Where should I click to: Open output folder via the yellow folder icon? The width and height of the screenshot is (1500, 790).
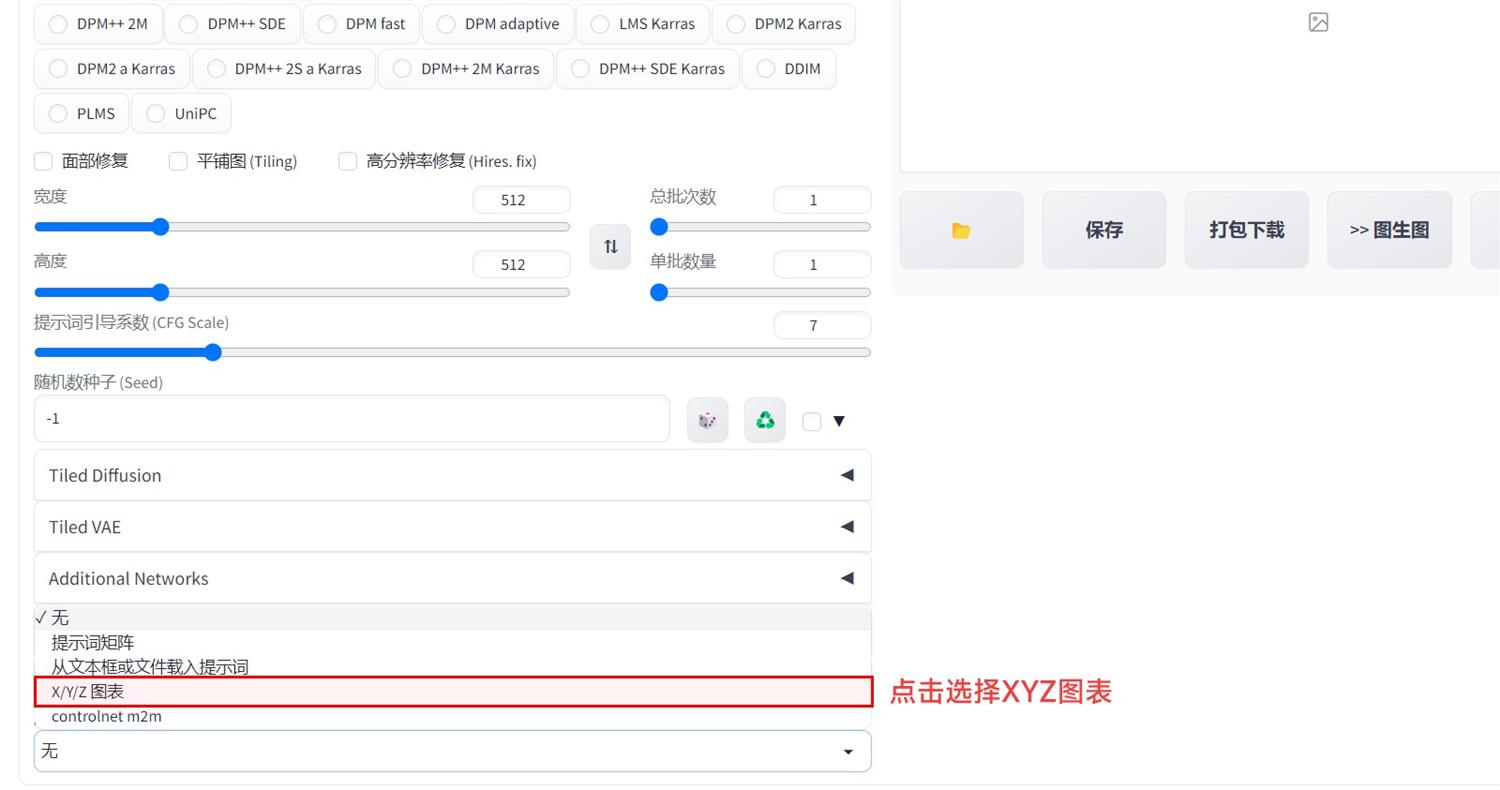click(960, 229)
